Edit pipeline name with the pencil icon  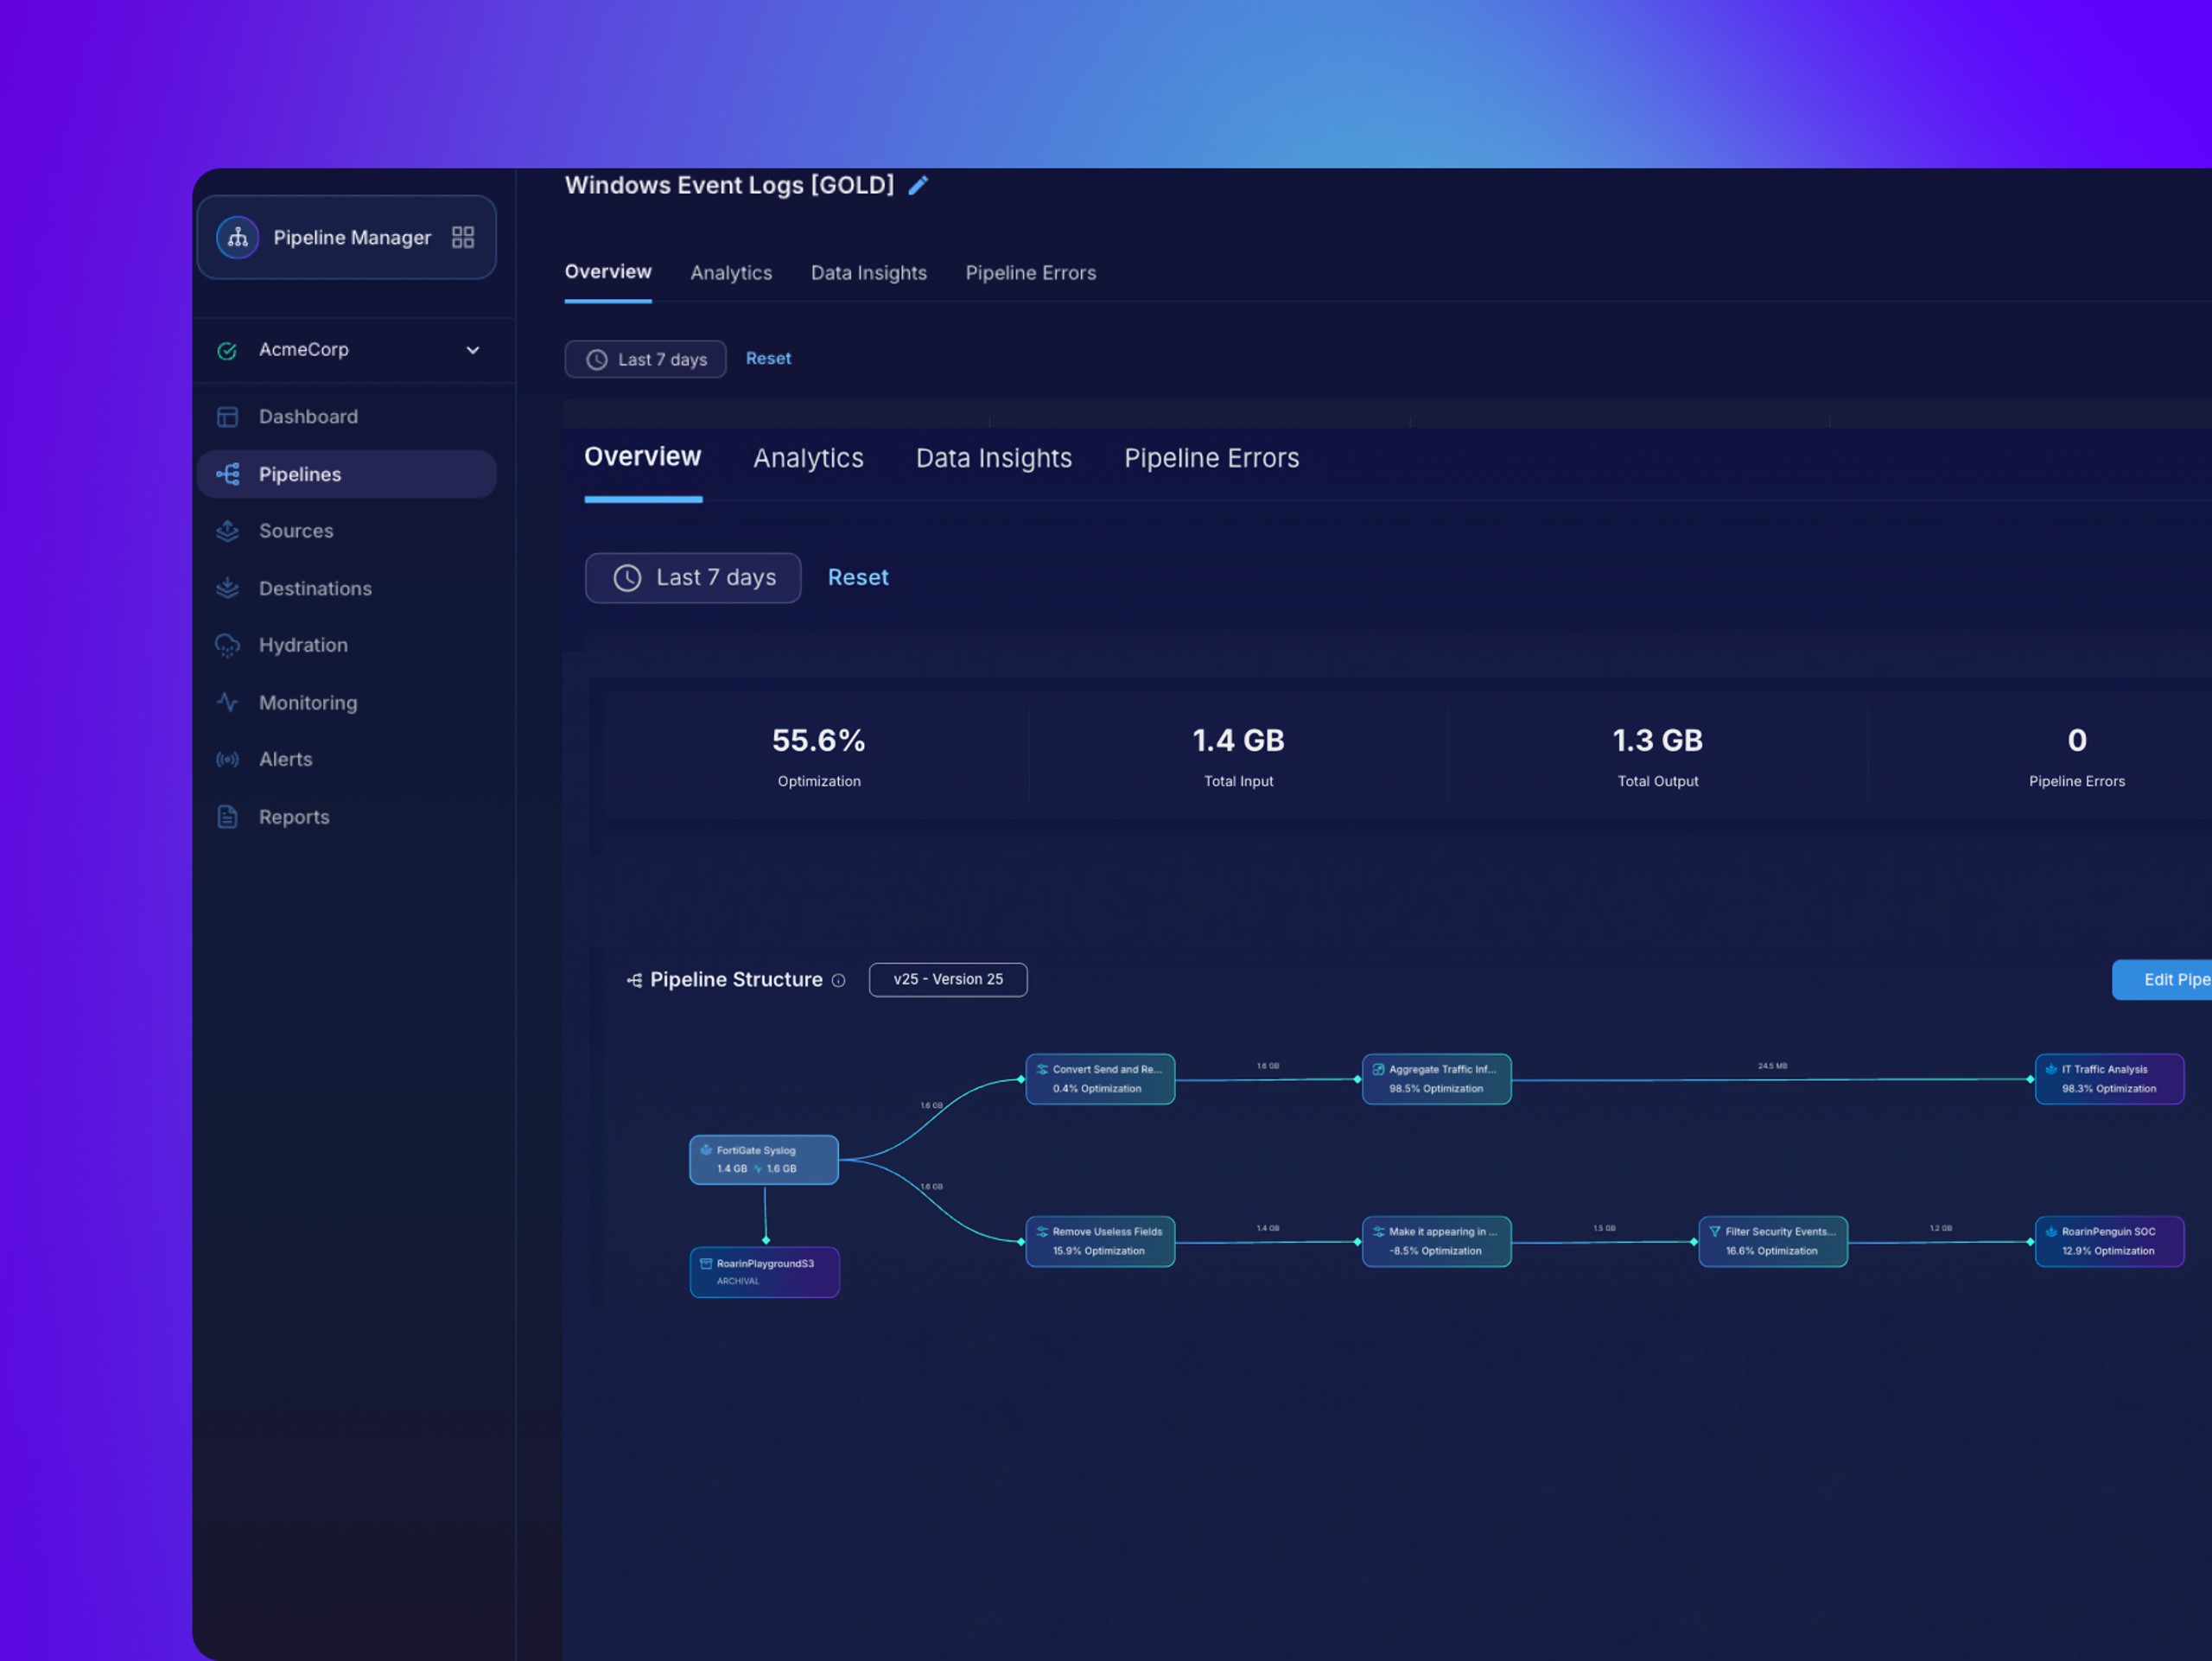[x=918, y=185]
